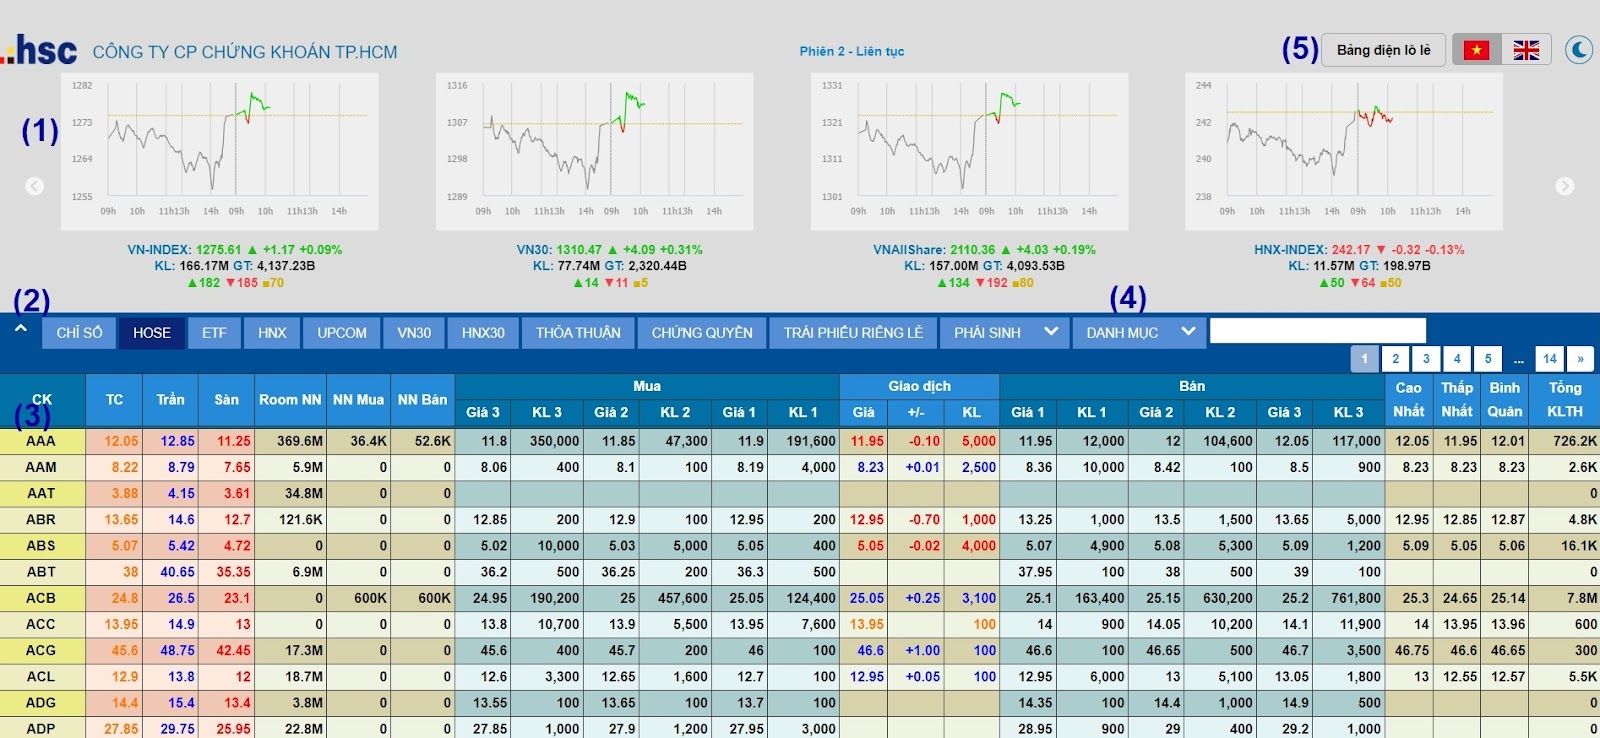
Task: Select the HNX tab
Action: 272,333
